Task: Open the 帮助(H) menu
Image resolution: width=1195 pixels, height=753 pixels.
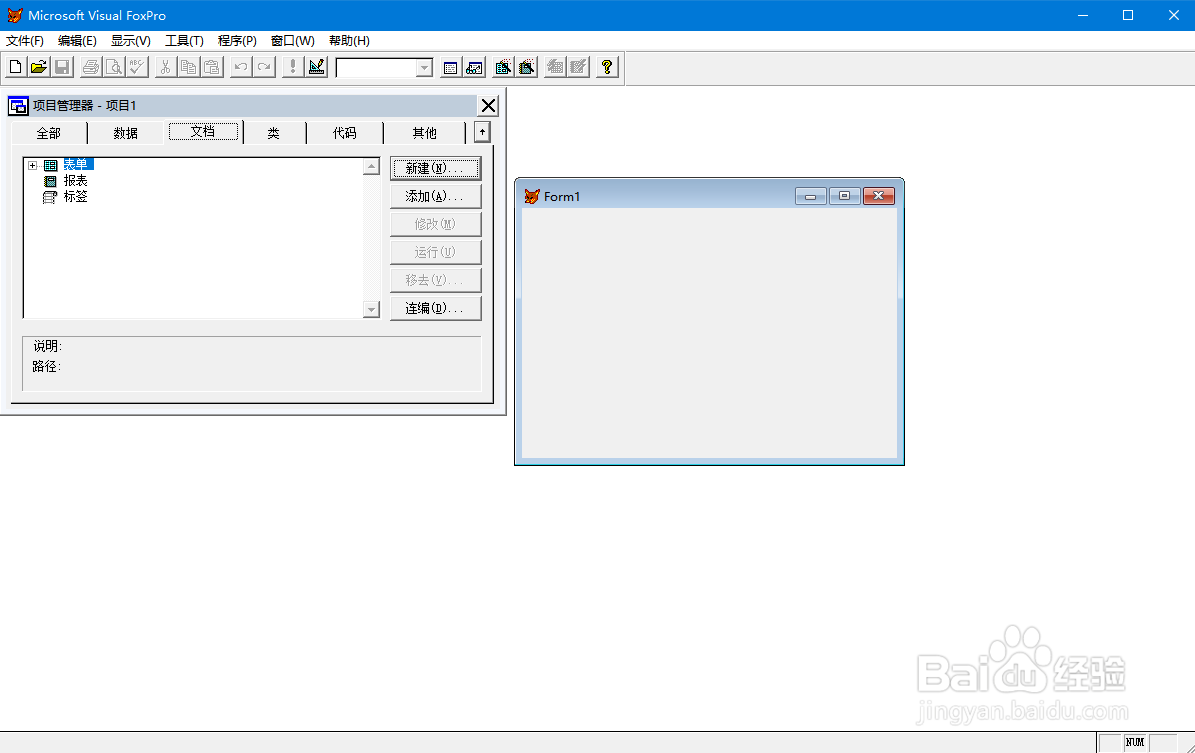Action: pos(349,40)
